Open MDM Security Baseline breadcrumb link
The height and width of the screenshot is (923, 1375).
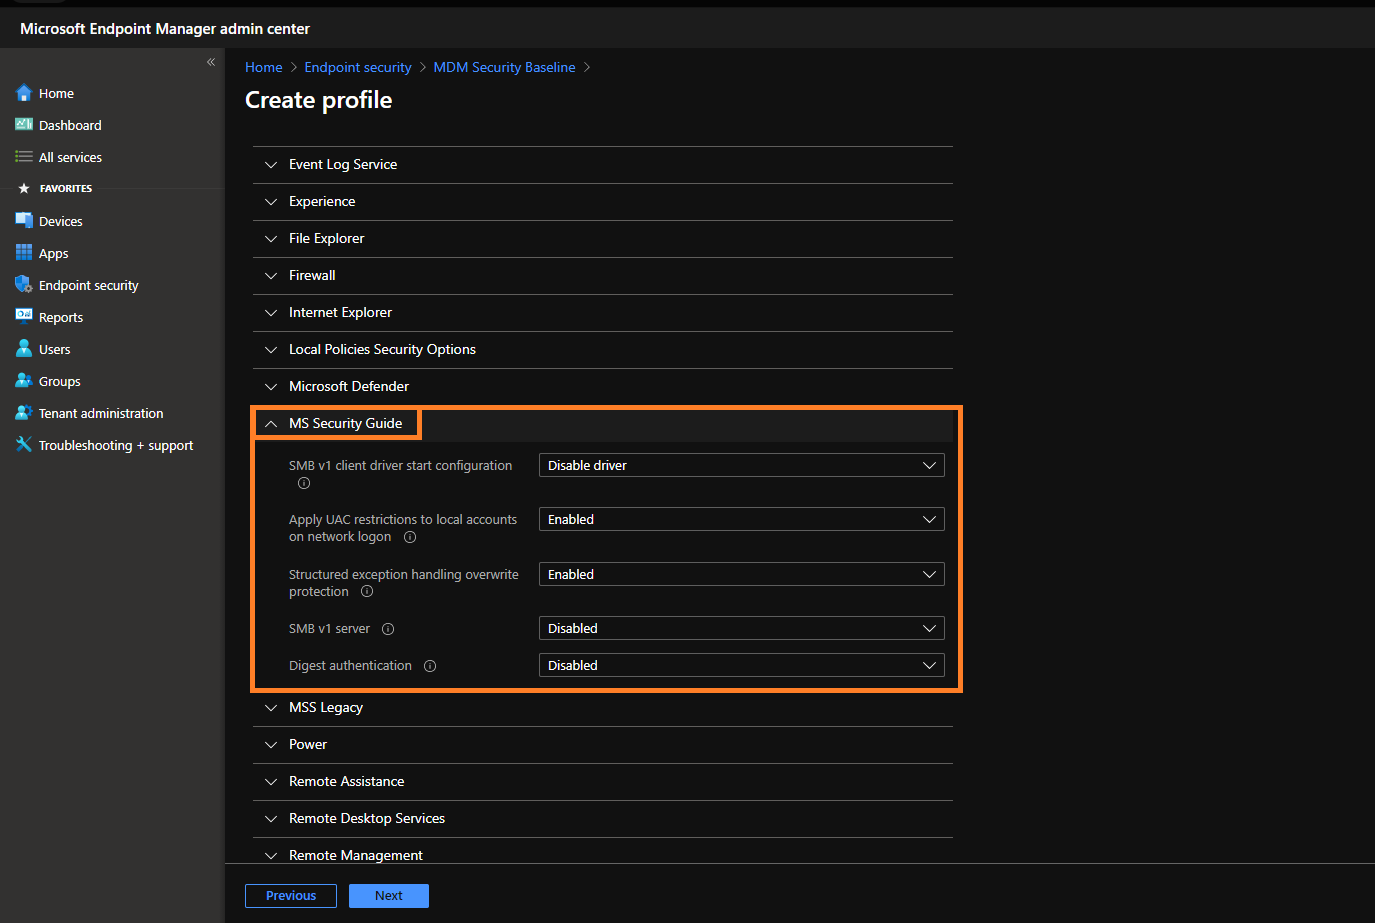click(x=504, y=67)
